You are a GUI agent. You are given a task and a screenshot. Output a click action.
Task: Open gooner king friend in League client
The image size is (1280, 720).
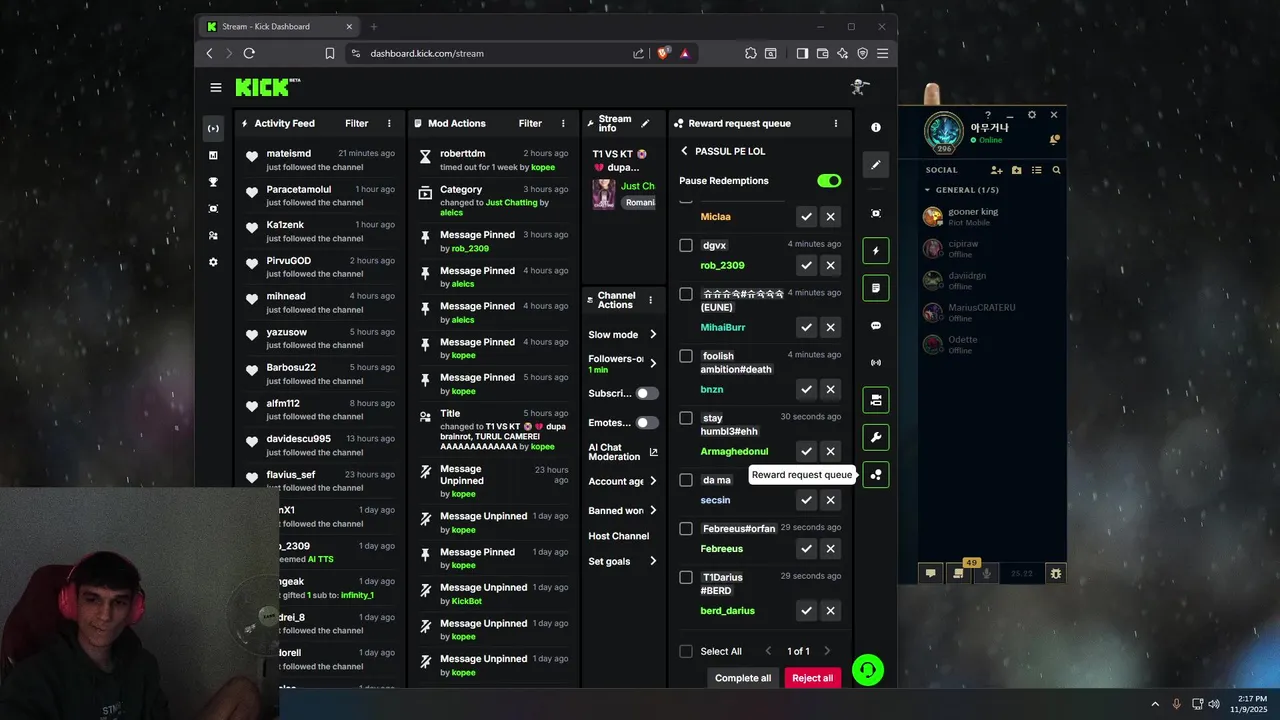pyautogui.click(x=992, y=216)
